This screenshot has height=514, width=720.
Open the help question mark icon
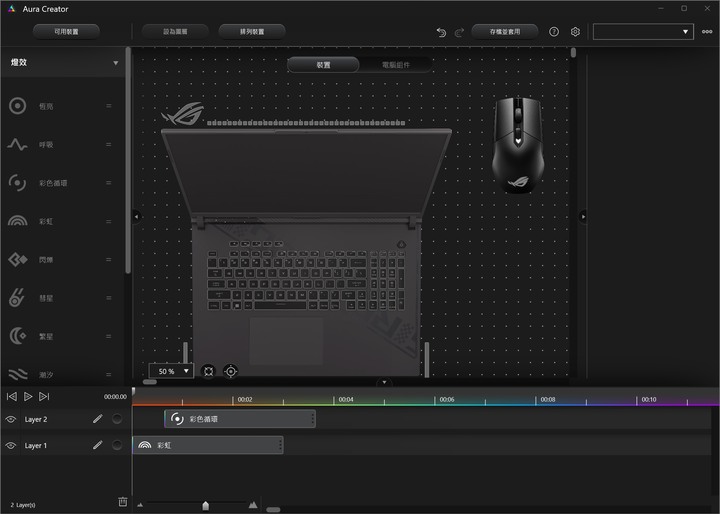click(x=554, y=32)
